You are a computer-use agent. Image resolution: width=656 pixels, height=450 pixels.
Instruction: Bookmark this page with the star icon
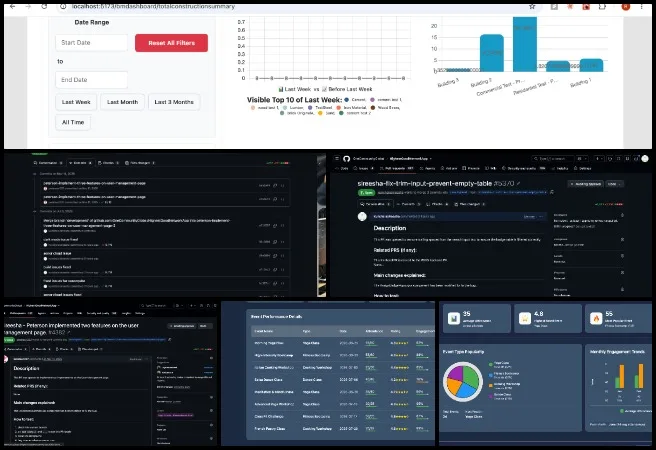(x=532, y=6)
